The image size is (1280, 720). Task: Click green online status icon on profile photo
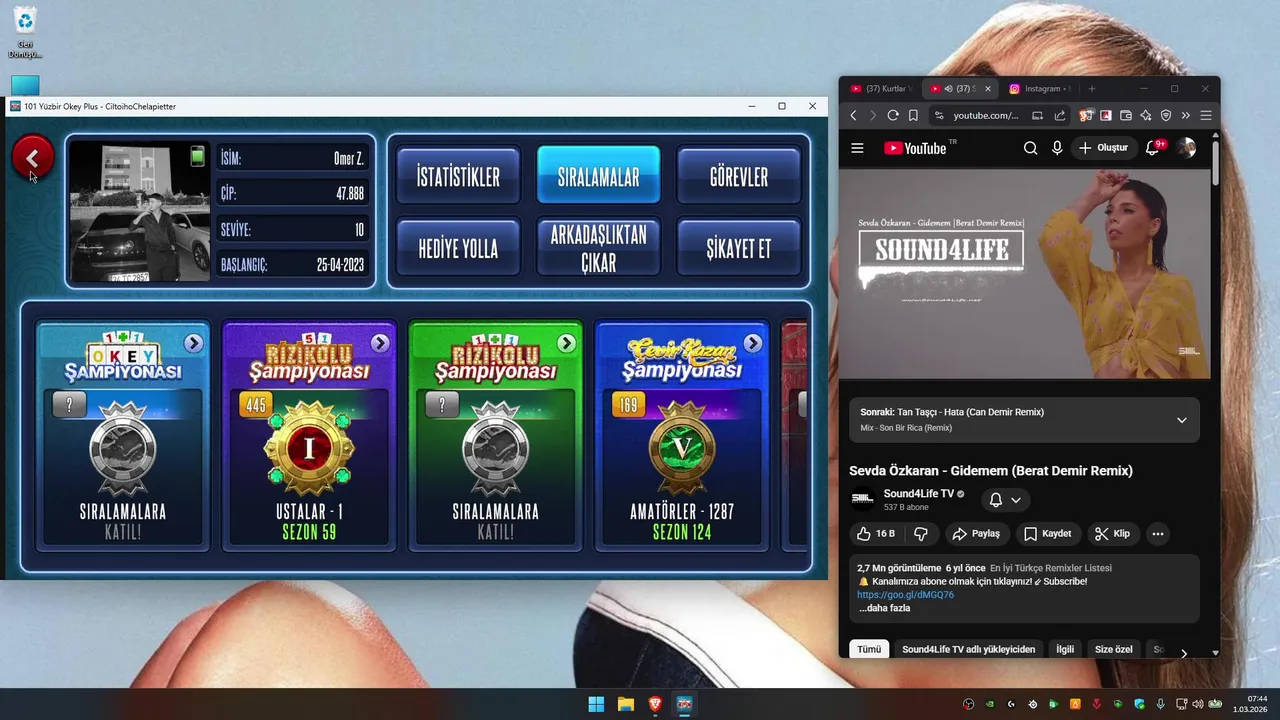click(197, 156)
